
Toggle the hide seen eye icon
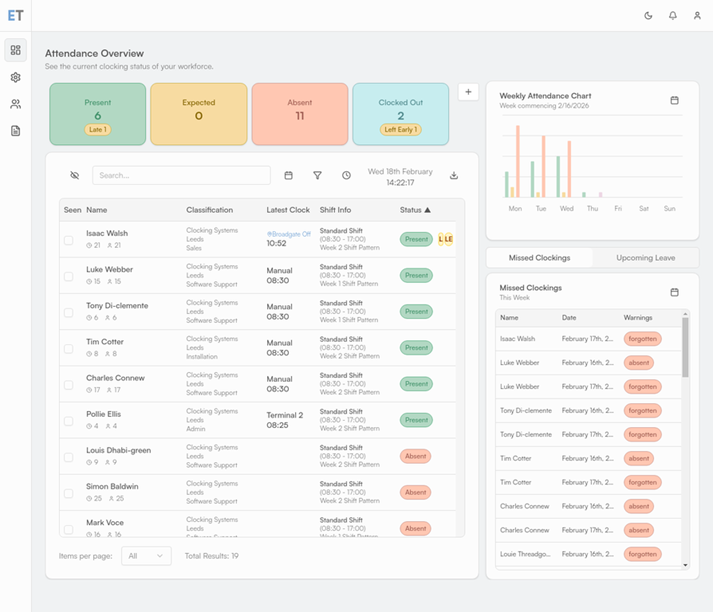coord(74,176)
